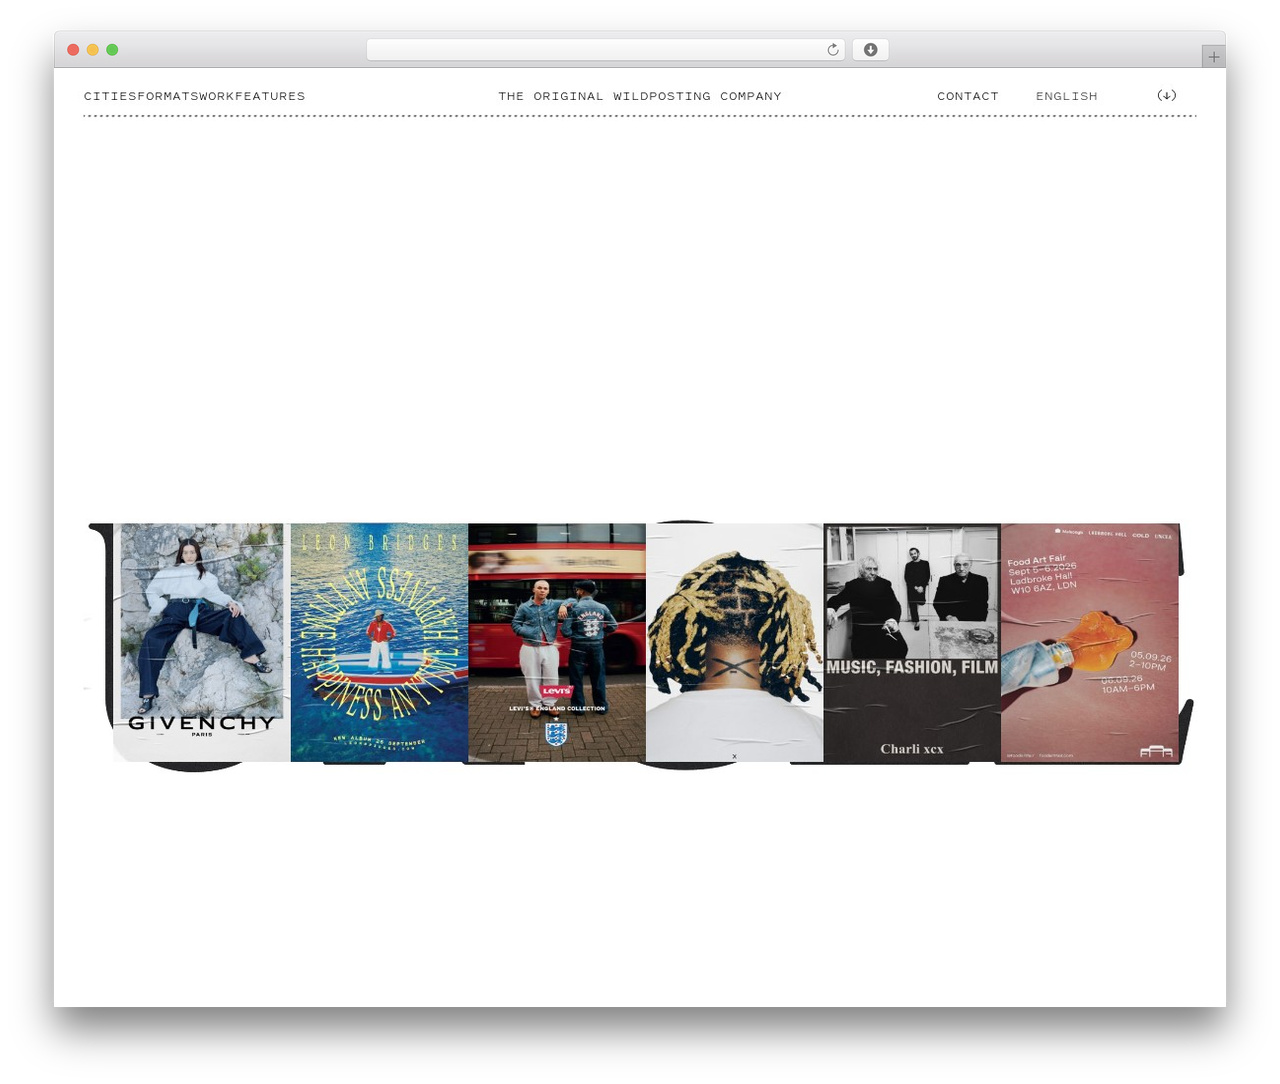Open the Contact page link
Image resolution: width=1280 pixels, height=1084 pixels.
pos(968,96)
